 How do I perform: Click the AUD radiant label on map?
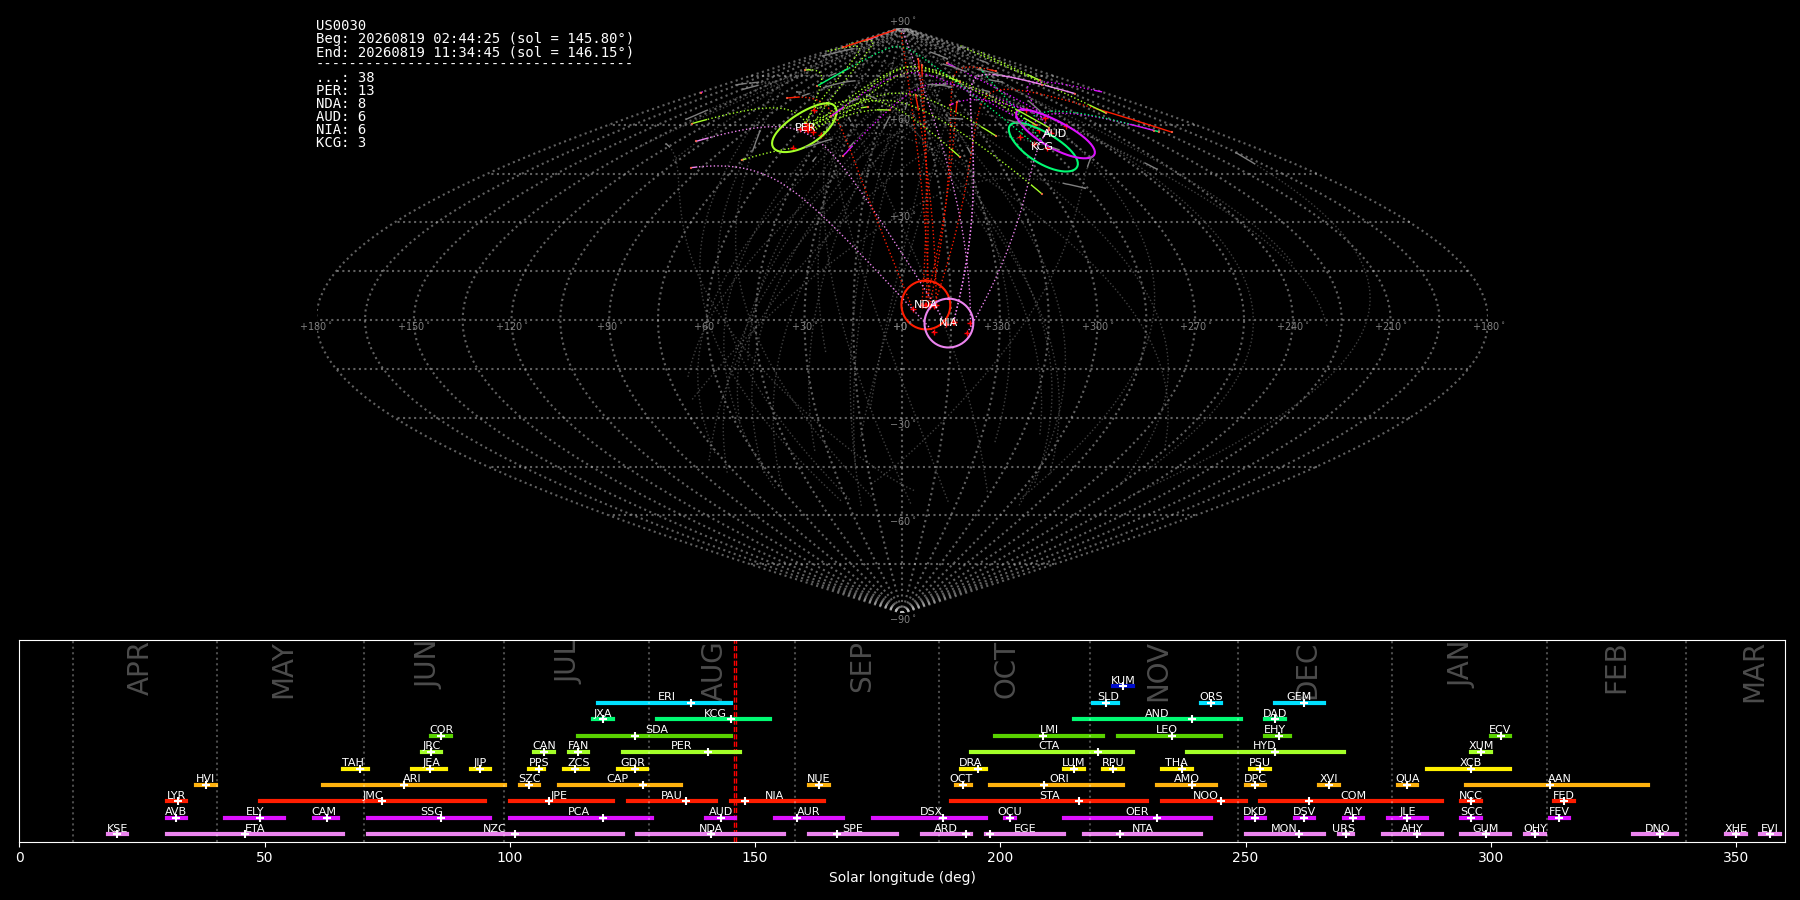(1055, 133)
